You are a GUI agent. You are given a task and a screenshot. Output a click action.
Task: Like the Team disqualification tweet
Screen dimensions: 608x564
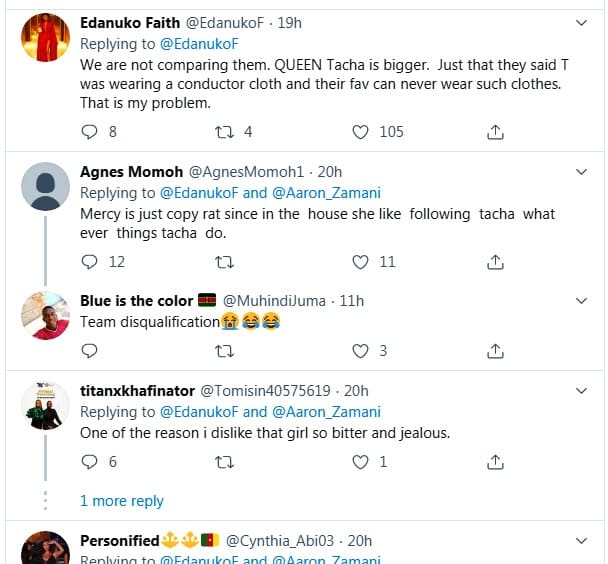[x=361, y=351]
